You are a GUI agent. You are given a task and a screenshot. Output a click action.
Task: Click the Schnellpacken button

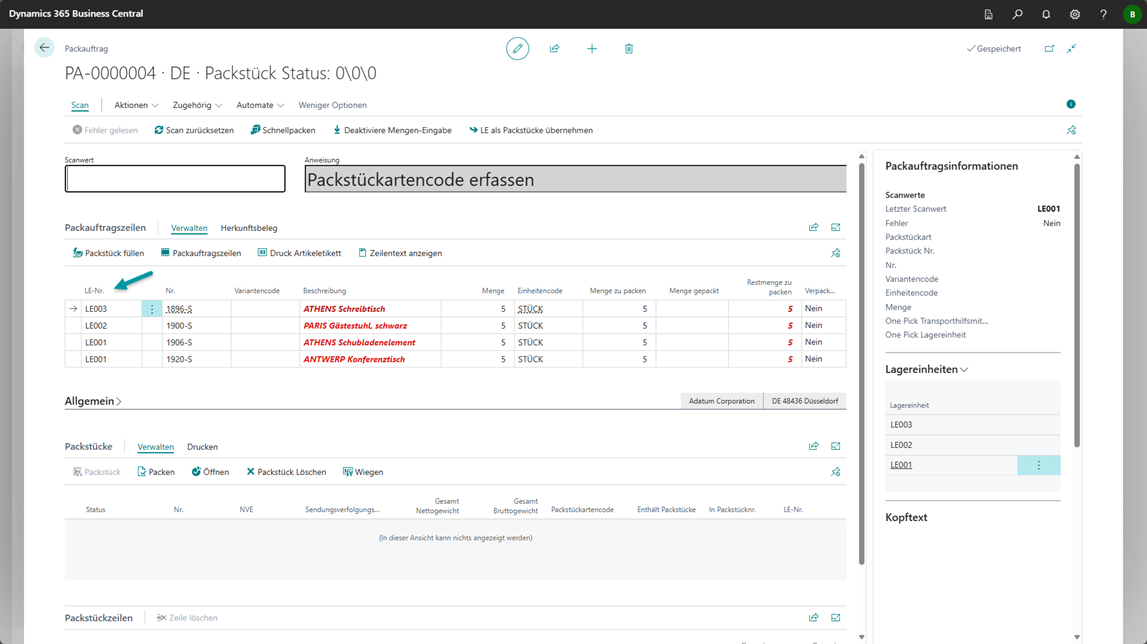283,130
